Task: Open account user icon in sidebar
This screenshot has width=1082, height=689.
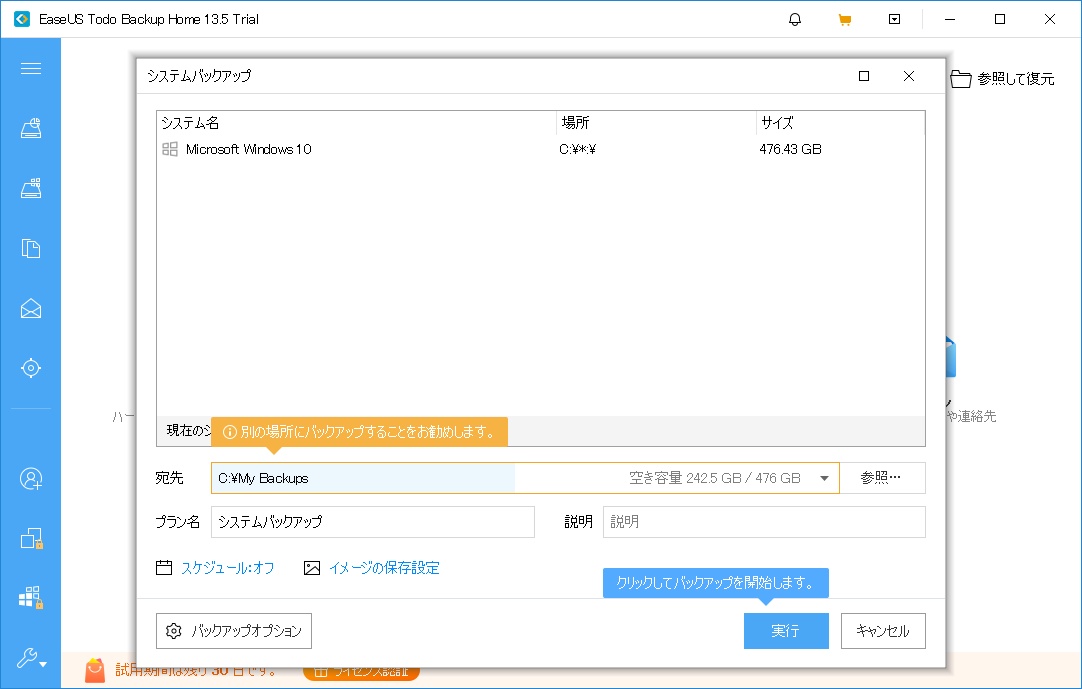Action: (x=30, y=478)
